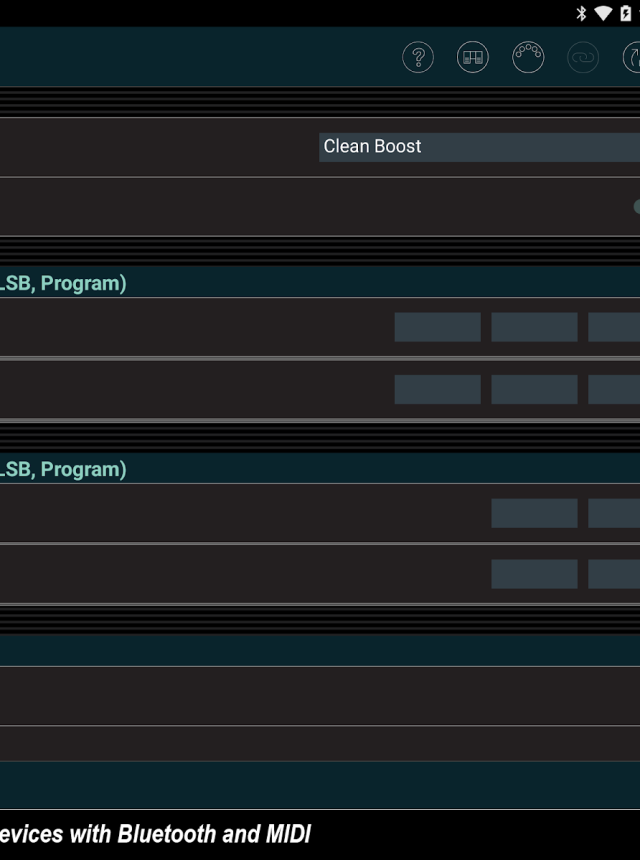The image size is (640, 860).
Task: Tap the pedal controller layout icon
Action: (473, 57)
